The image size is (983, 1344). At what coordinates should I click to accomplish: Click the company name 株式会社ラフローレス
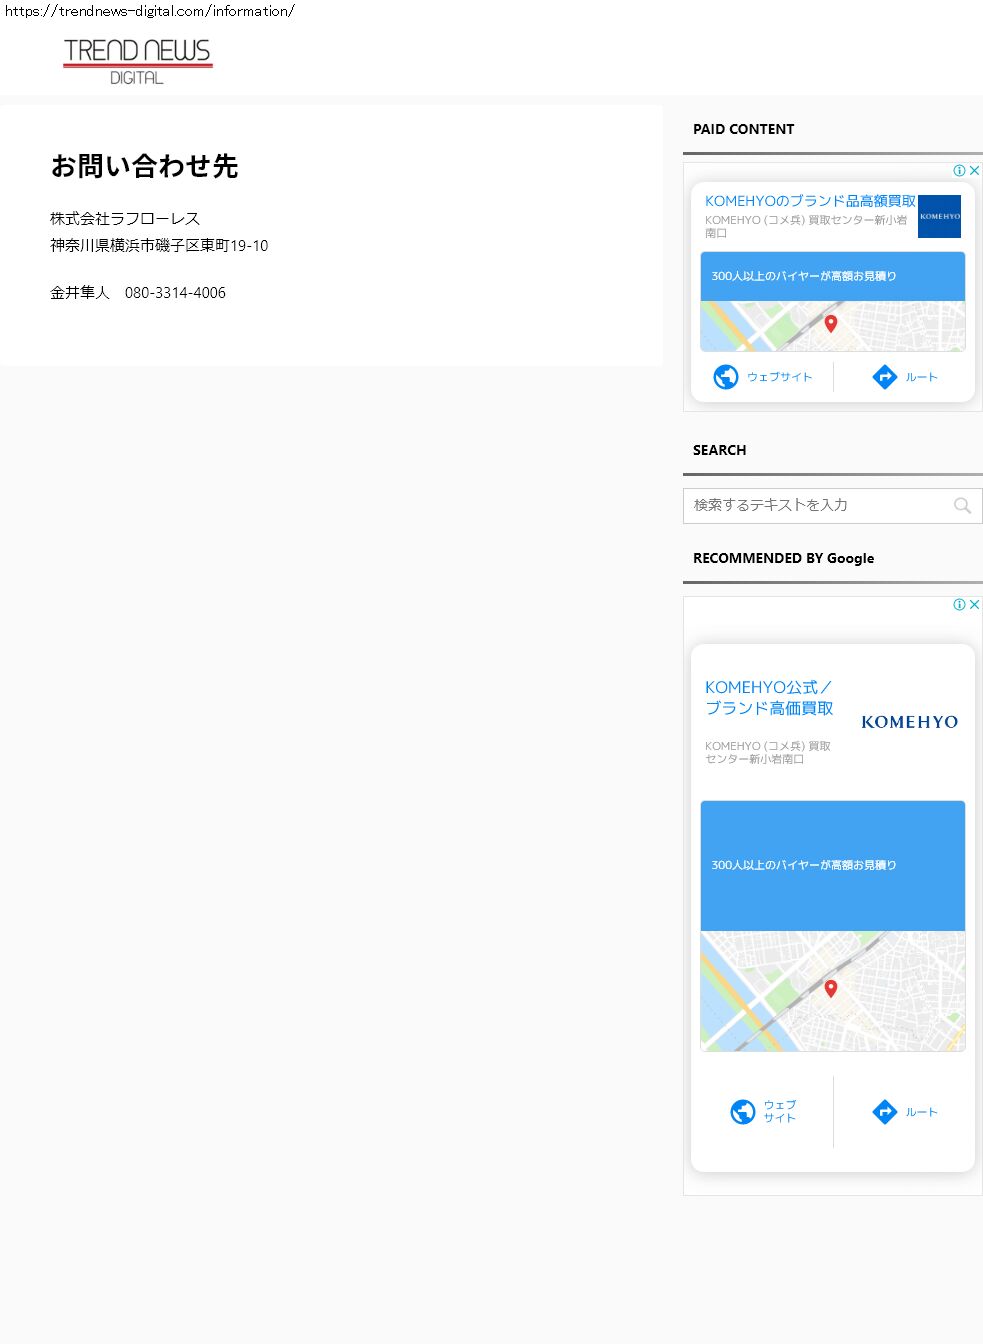point(125,219)
